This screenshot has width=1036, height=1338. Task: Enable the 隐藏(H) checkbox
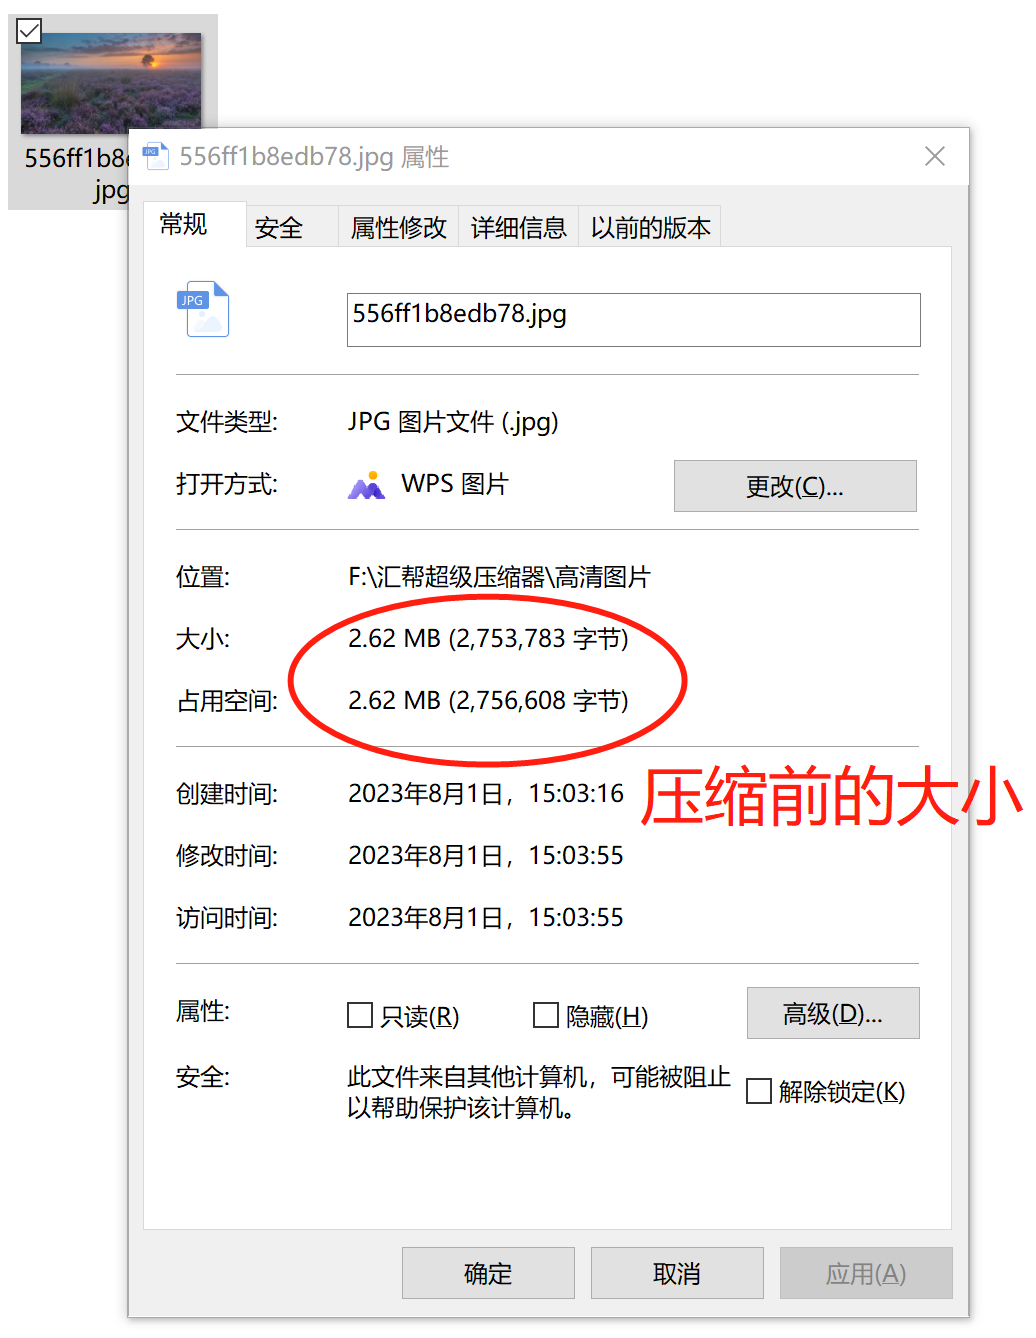point(546,1015)
